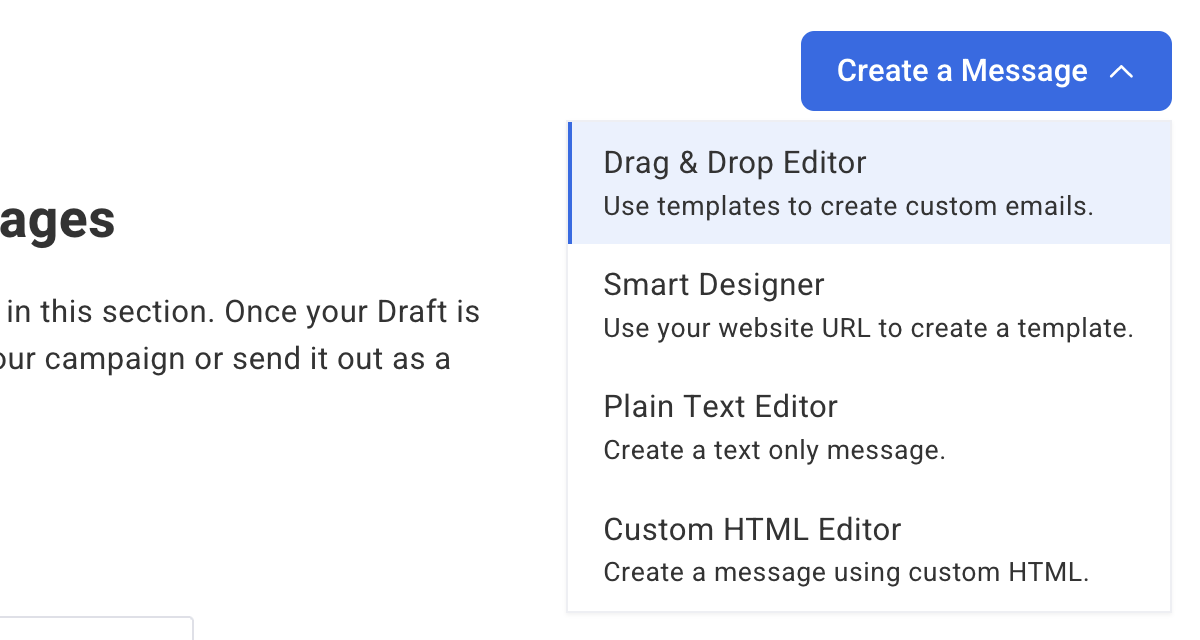Click the Drag & Drop Editor subtitle text
Screen dimensions: 1200x640
click(x=847, y=206)
